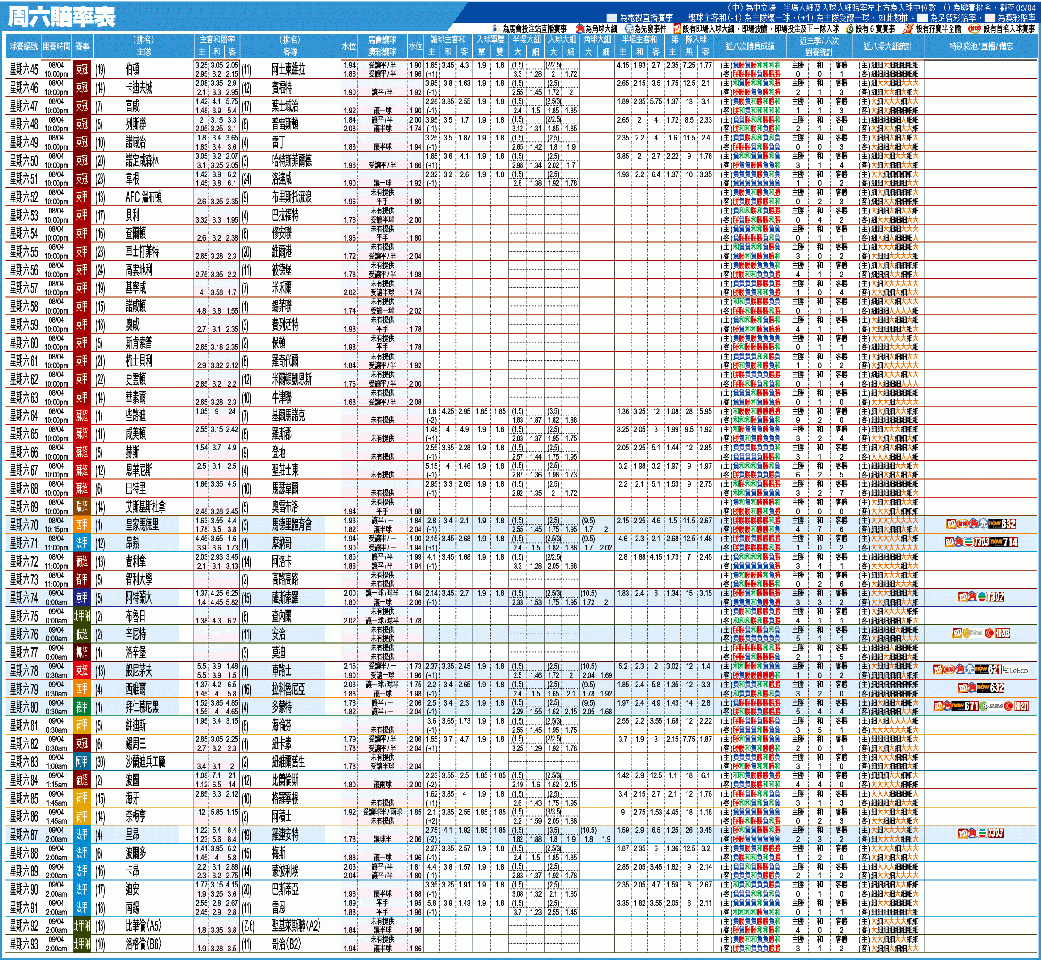
Task: Click the orange 即 badge in row 星期六70
Action: pyautogui.click(x=951, y=524)
